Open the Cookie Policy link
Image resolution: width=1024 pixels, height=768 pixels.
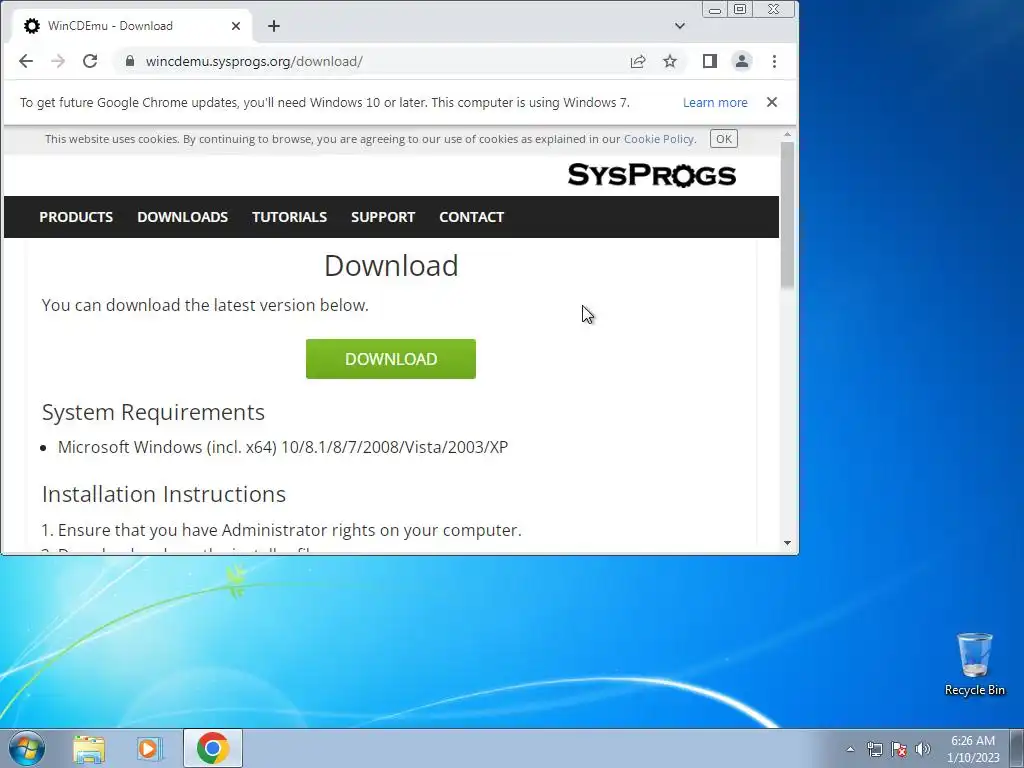click(x=659, y=139)
